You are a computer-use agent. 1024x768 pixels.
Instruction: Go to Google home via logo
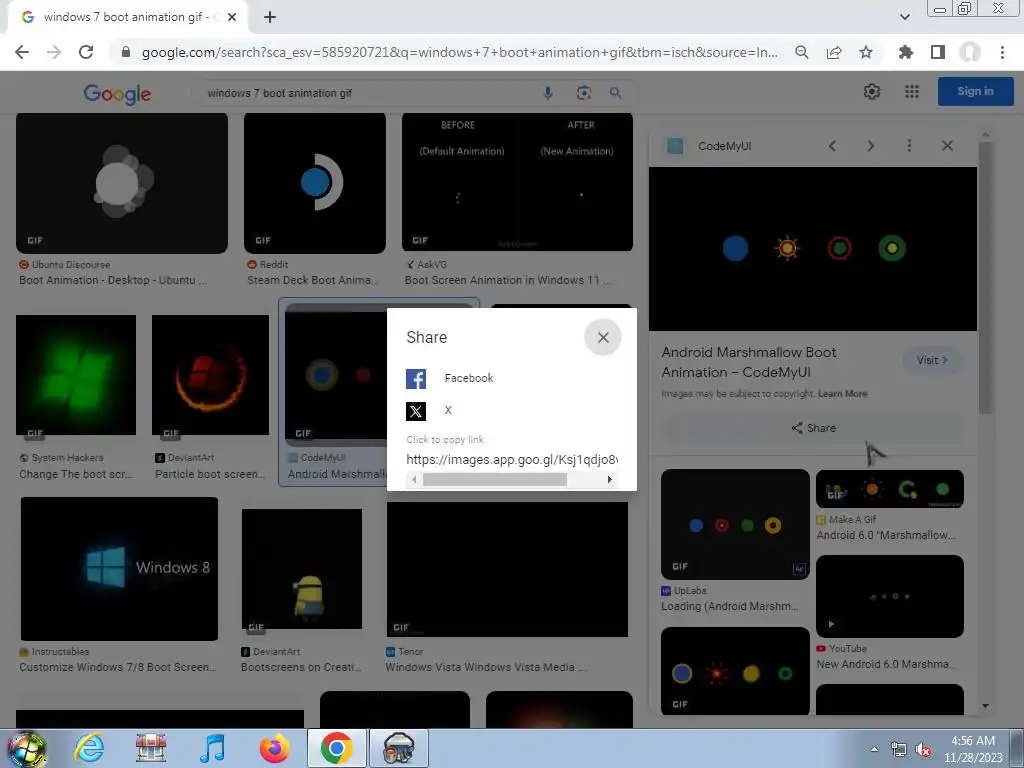118,94
